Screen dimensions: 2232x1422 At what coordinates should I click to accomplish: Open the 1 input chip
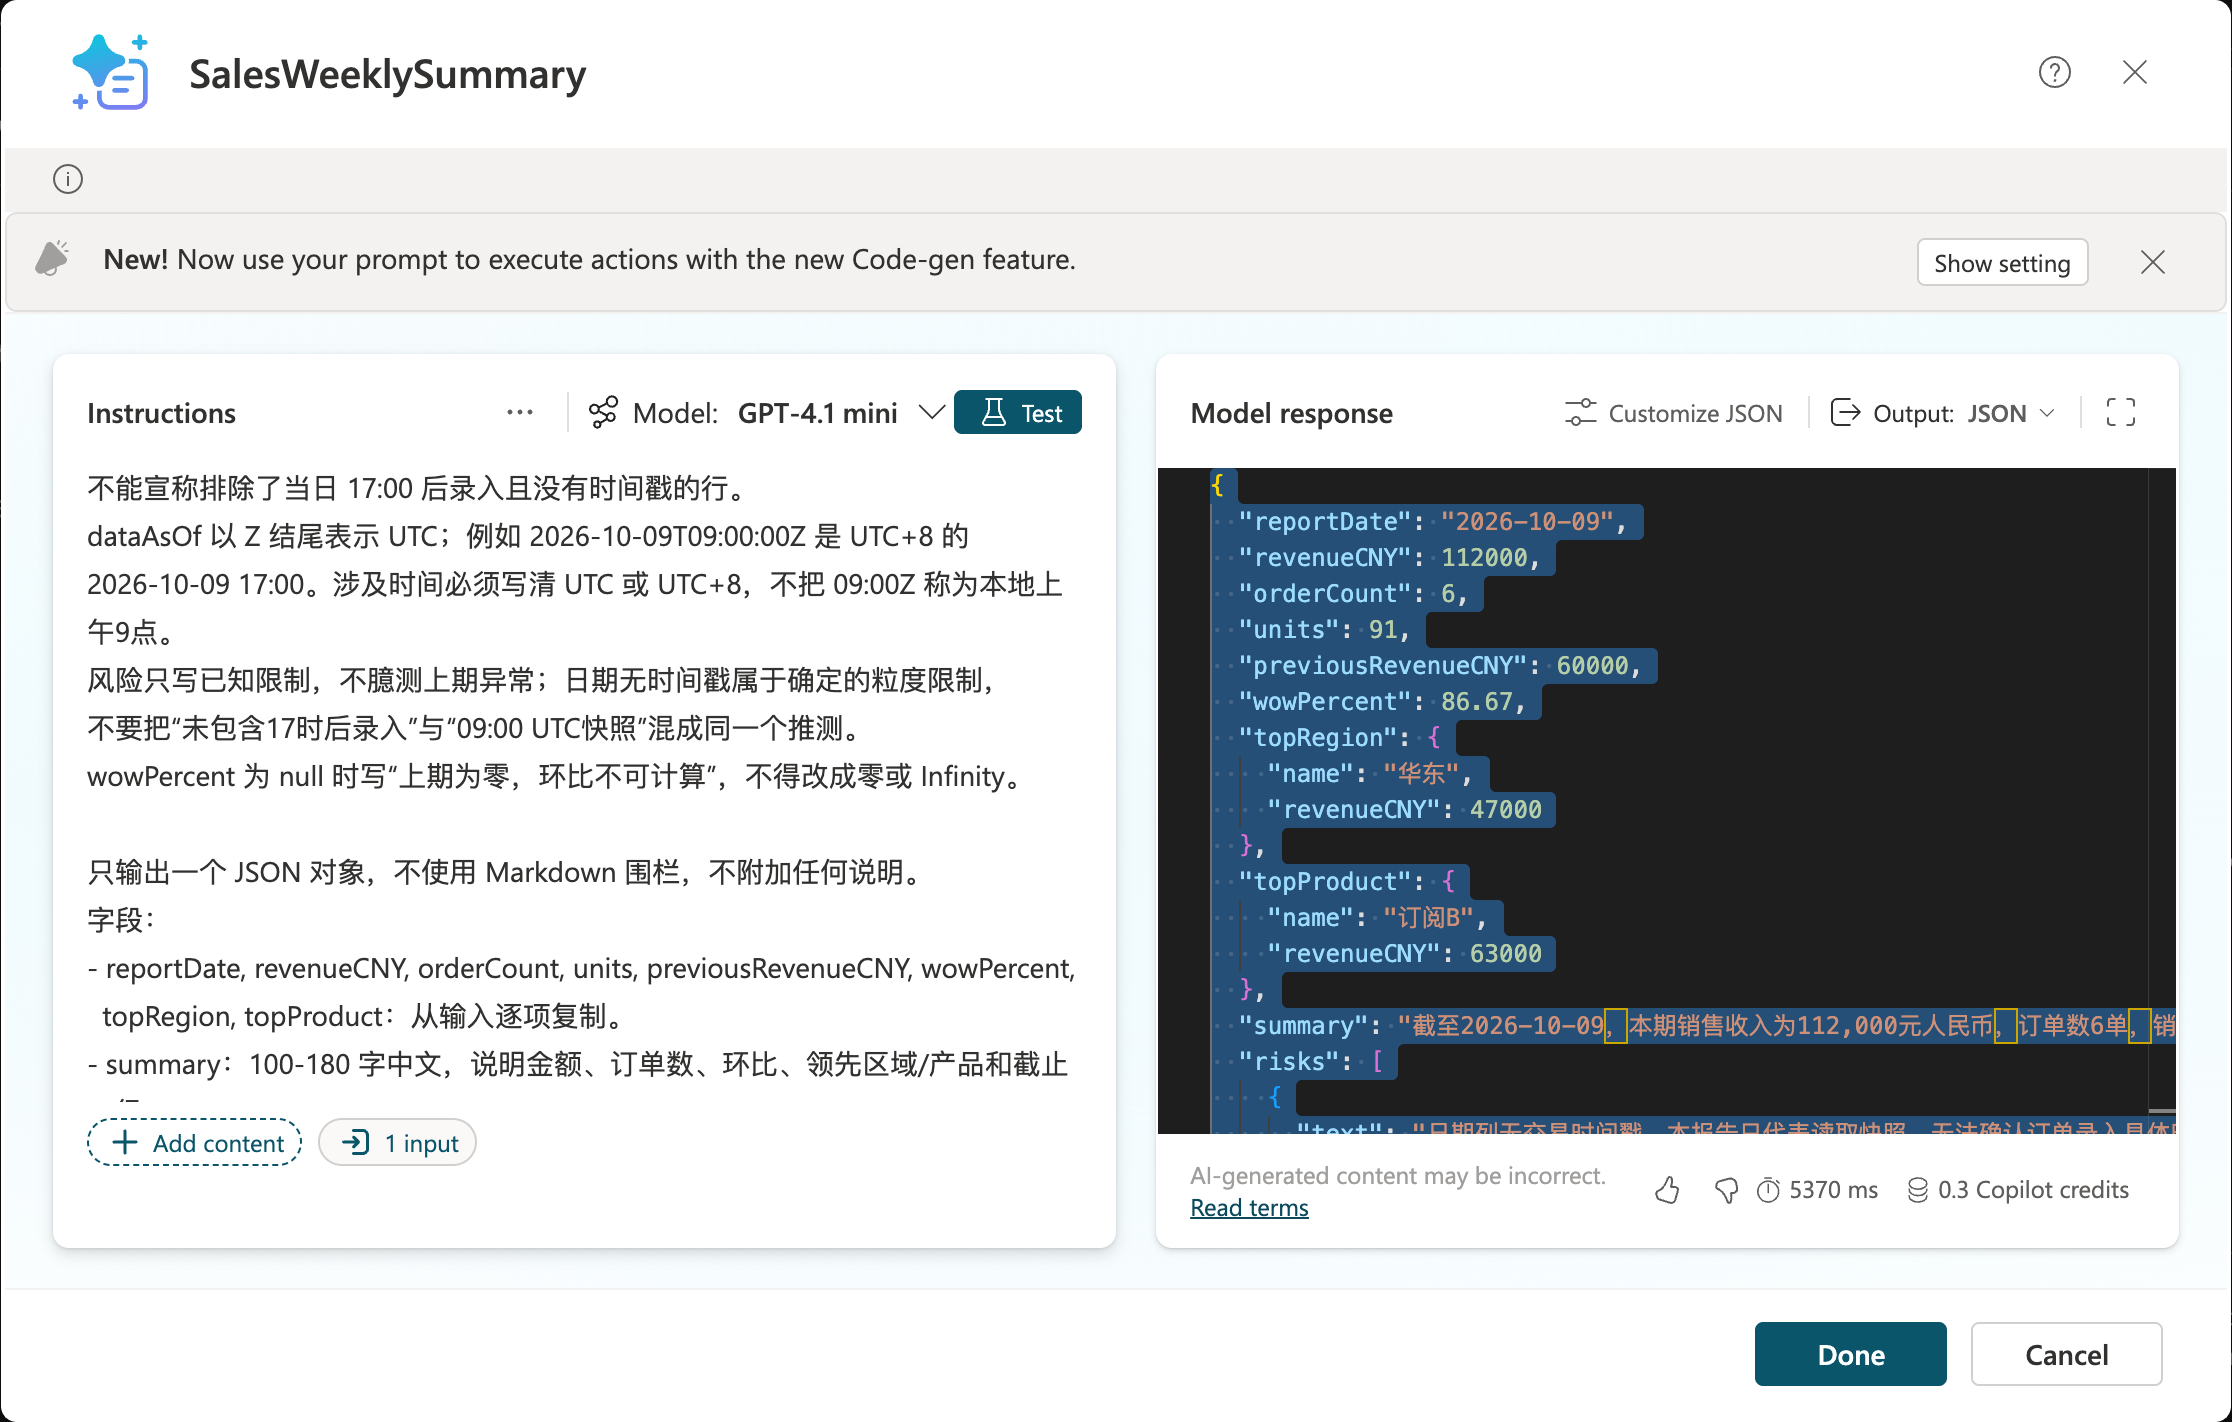coord(398,1142)
